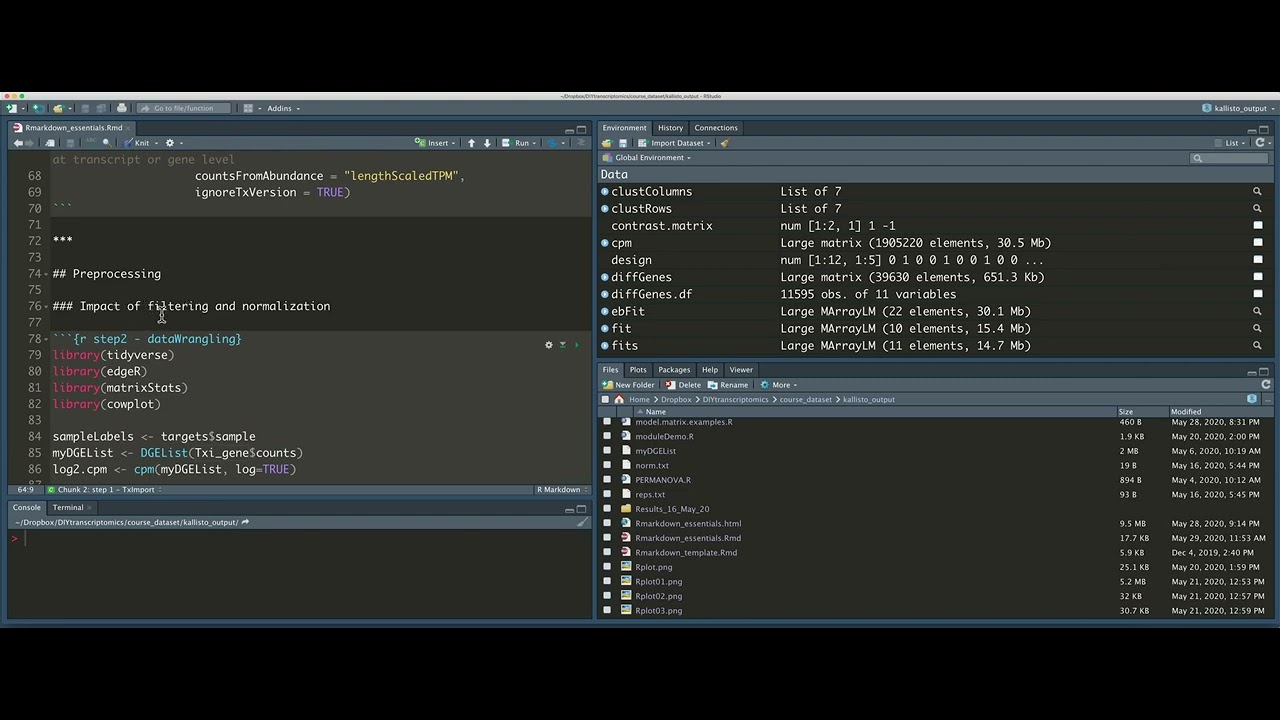Viewport: 1280px width, 720px height.
Task: Check the box for Rplot03.png
Action: point(607,611)
